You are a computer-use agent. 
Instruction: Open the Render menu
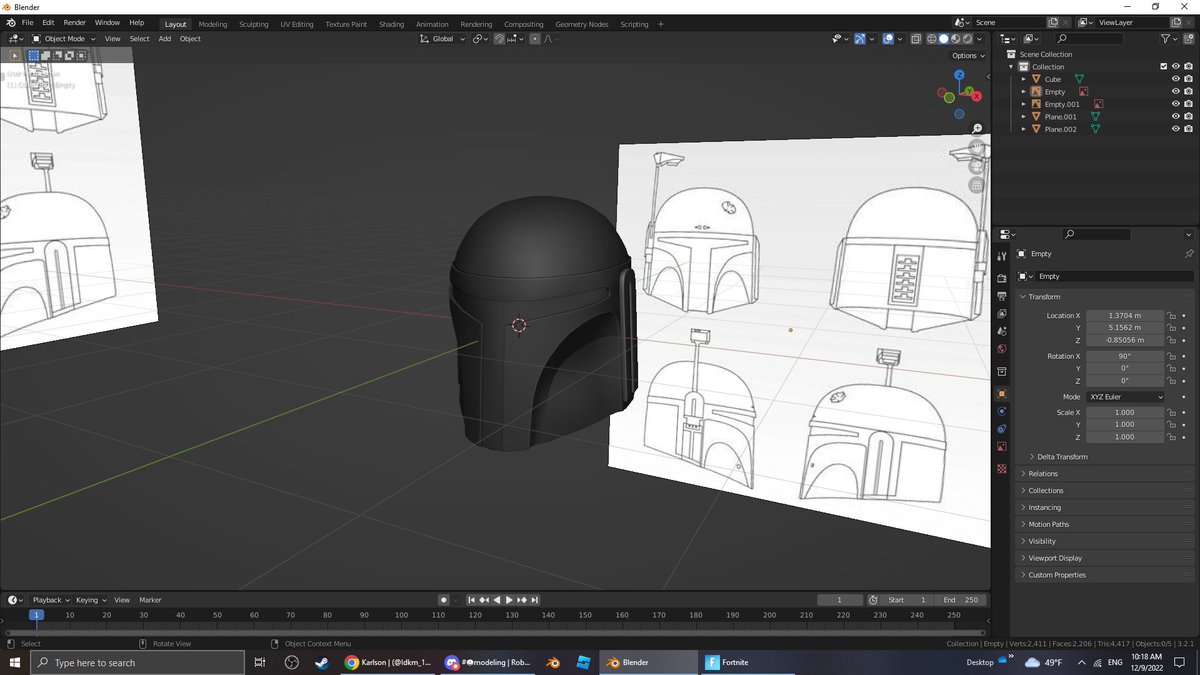[x=74, y=22]
